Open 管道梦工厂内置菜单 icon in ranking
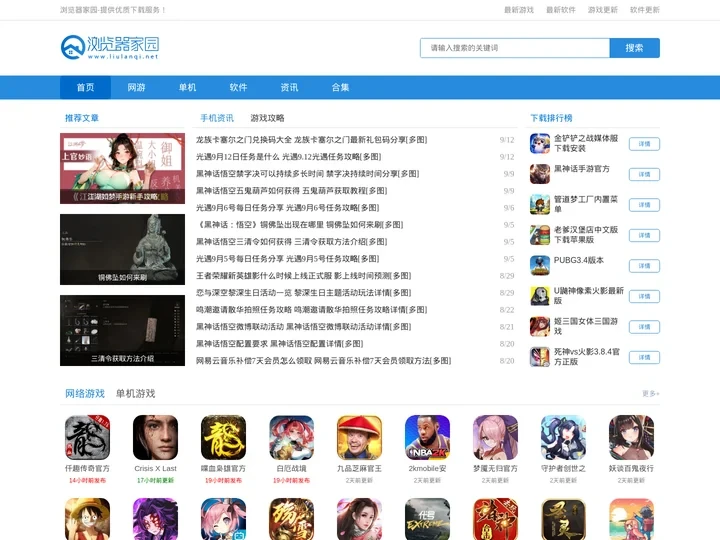Screen dimensions: 720x540 pos(540,204)
